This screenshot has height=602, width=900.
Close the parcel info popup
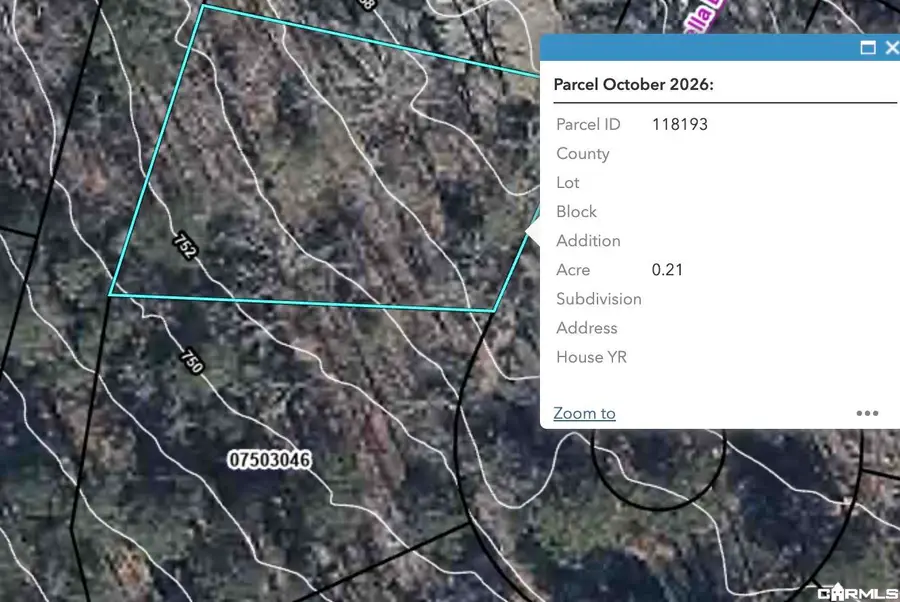(892, 48)
